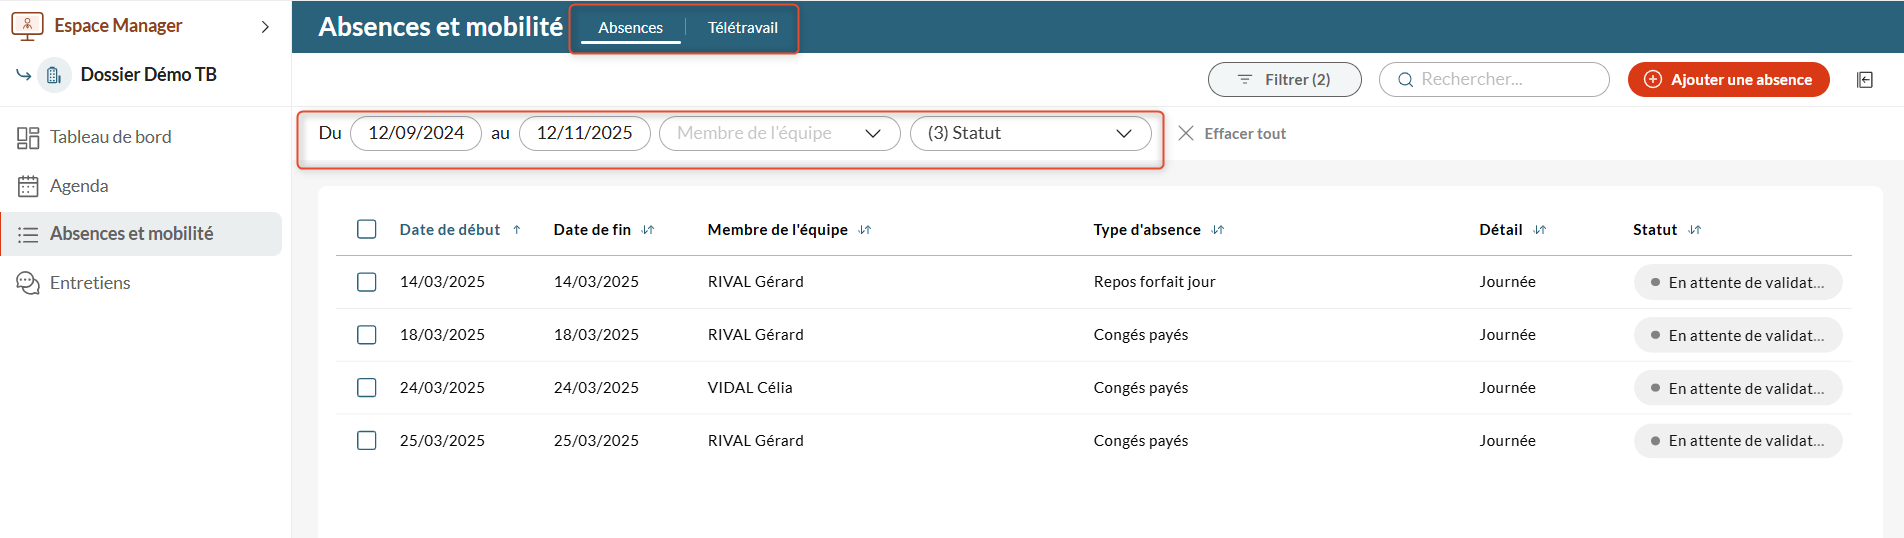
Task: Switch to the Télétravail tab
Action: pos(742,28)
